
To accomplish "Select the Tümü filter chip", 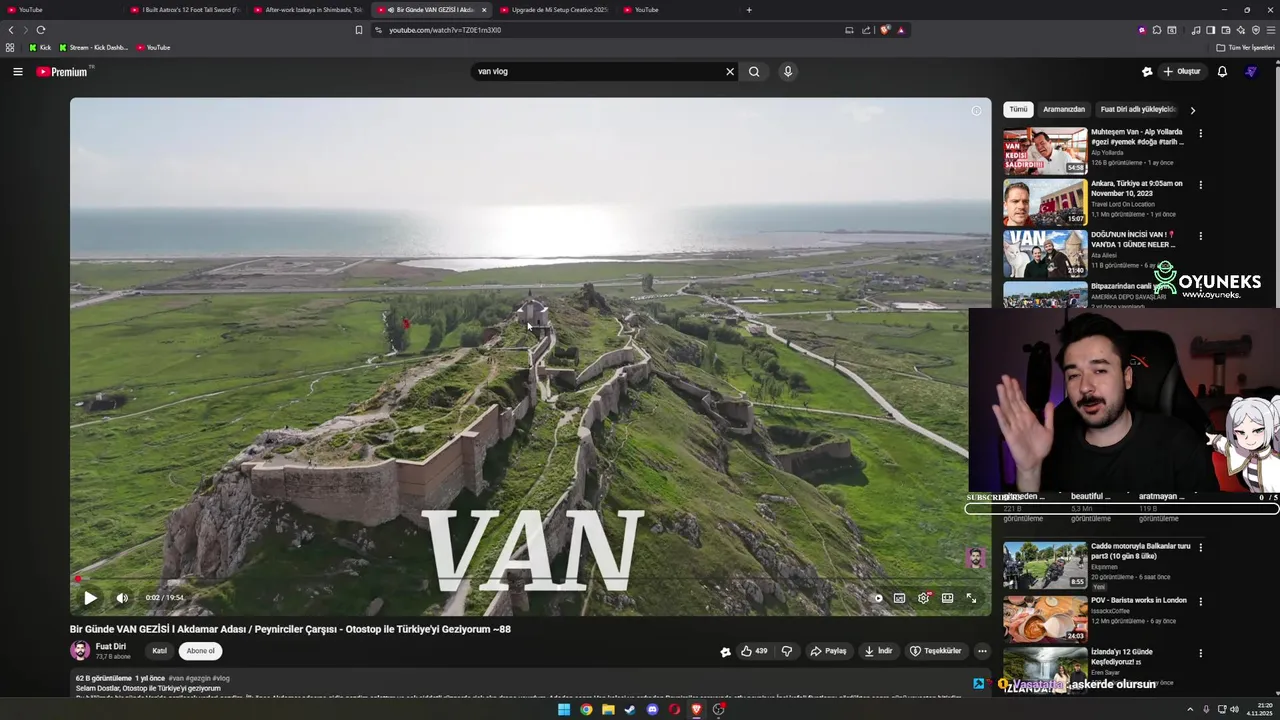I will [1018, 109].
